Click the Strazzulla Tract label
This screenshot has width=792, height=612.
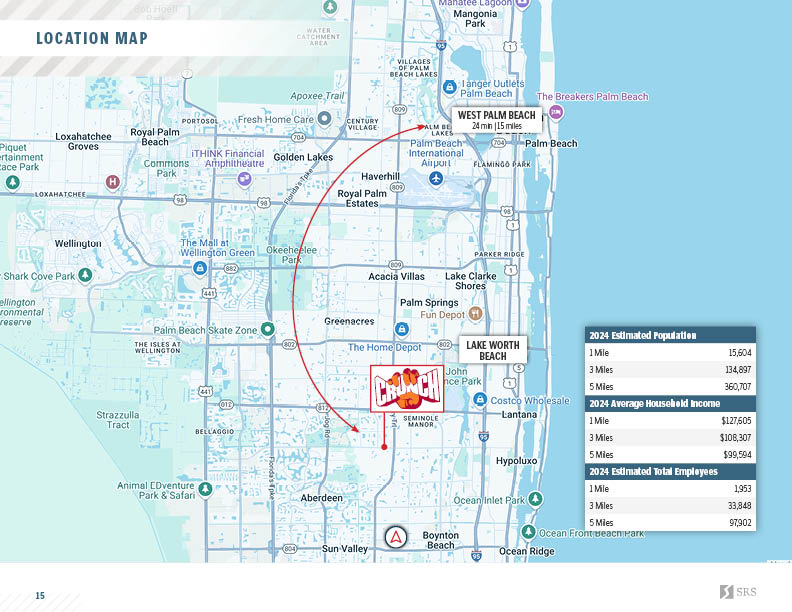[x=118, y=420]
